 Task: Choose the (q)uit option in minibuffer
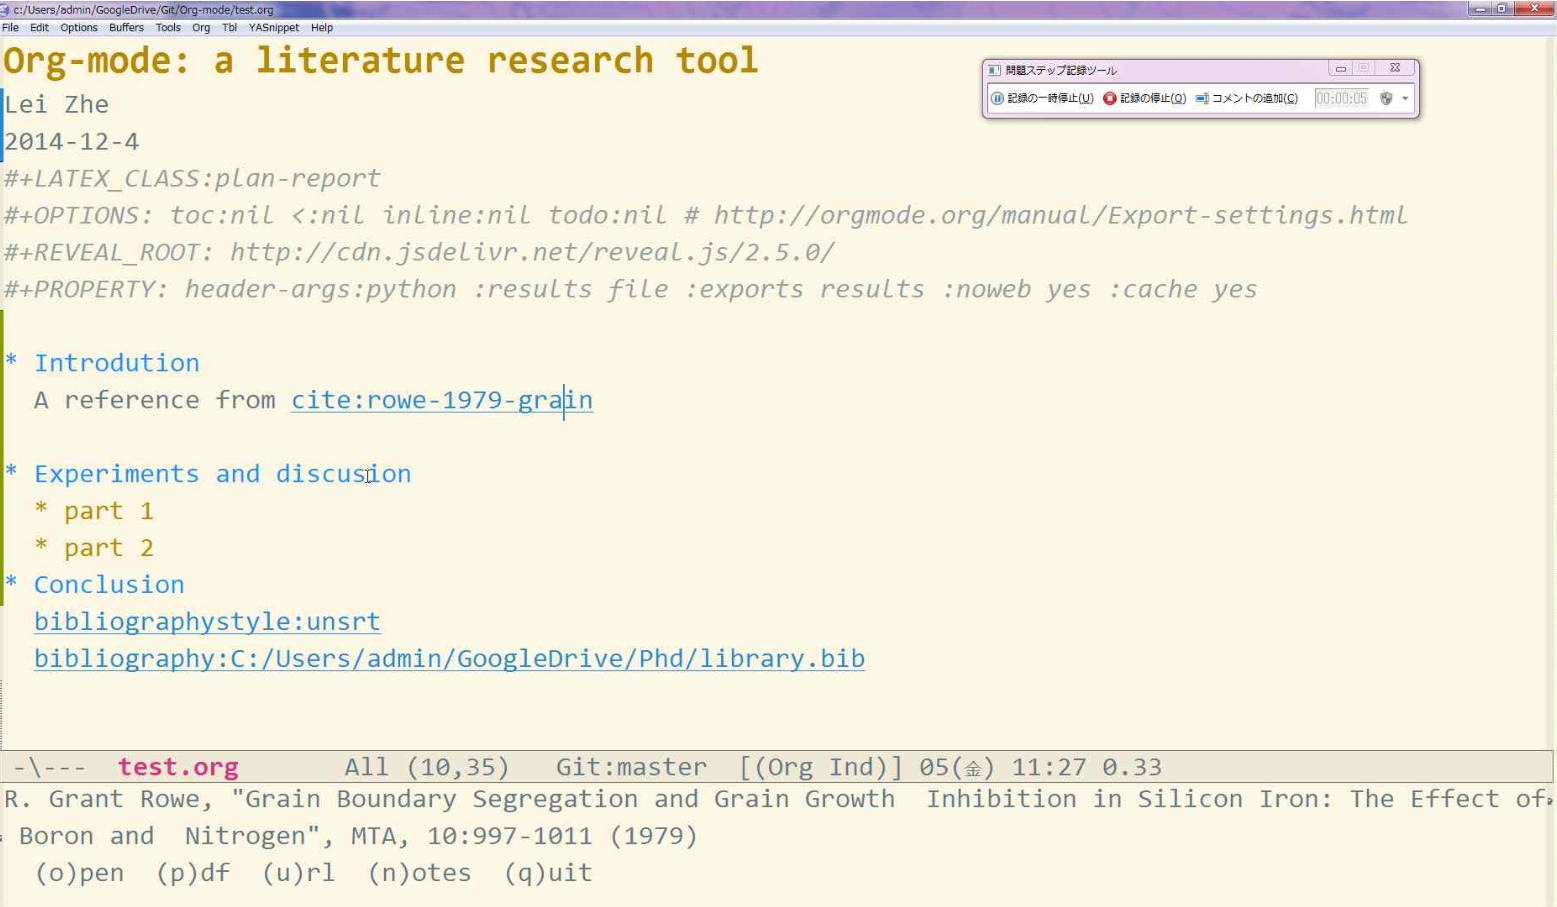click(548, 873)
